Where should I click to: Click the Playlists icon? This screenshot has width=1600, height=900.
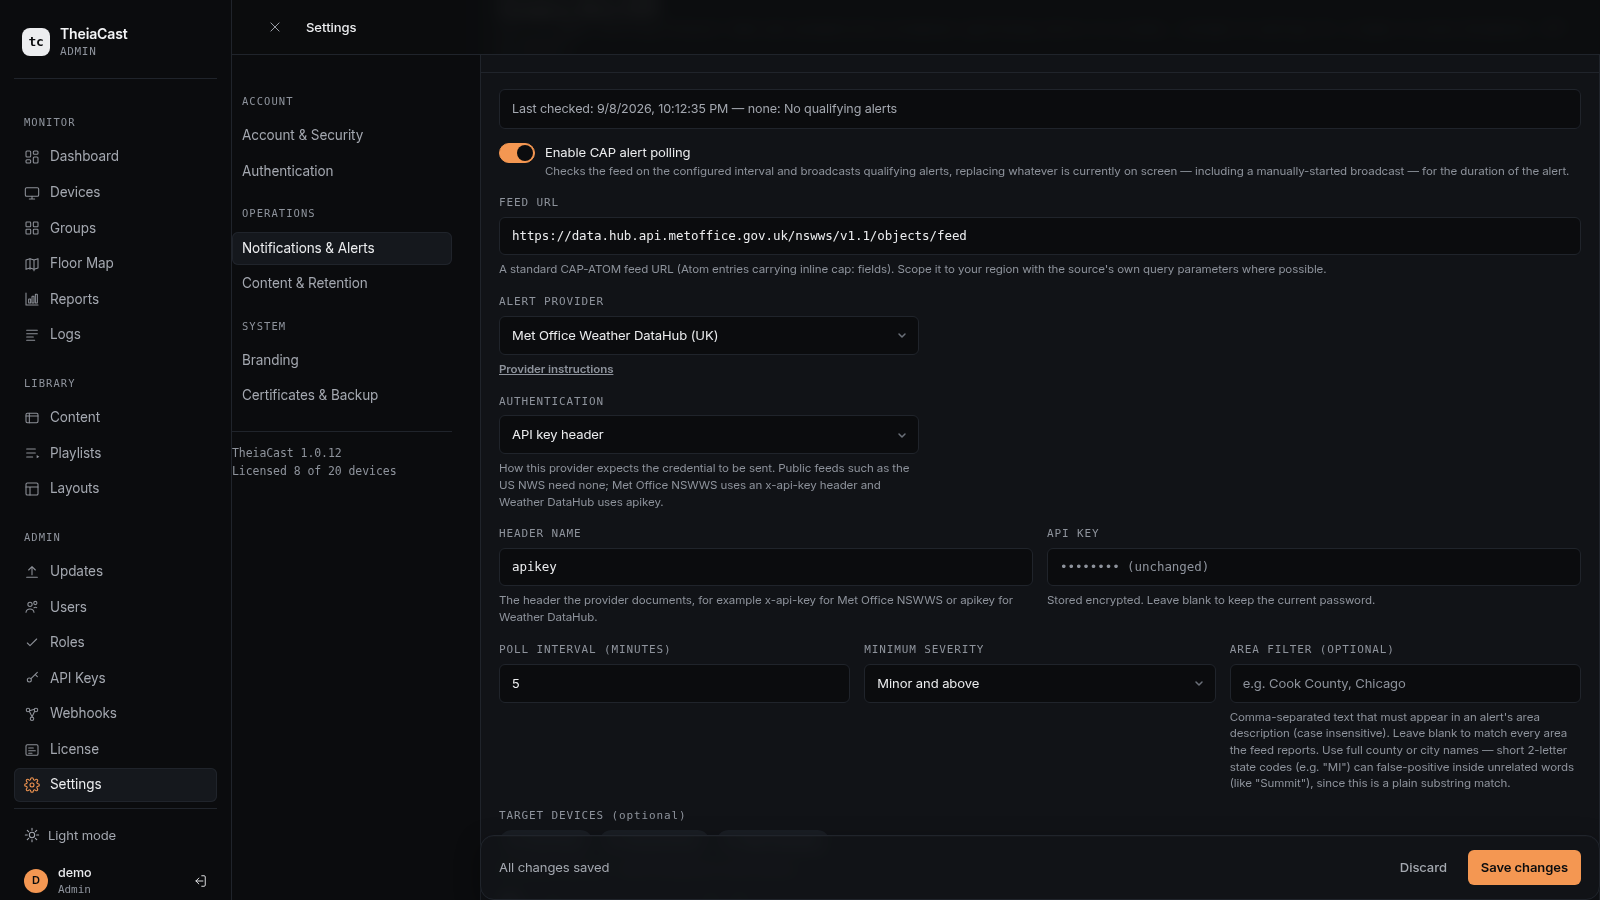[32, 453]
